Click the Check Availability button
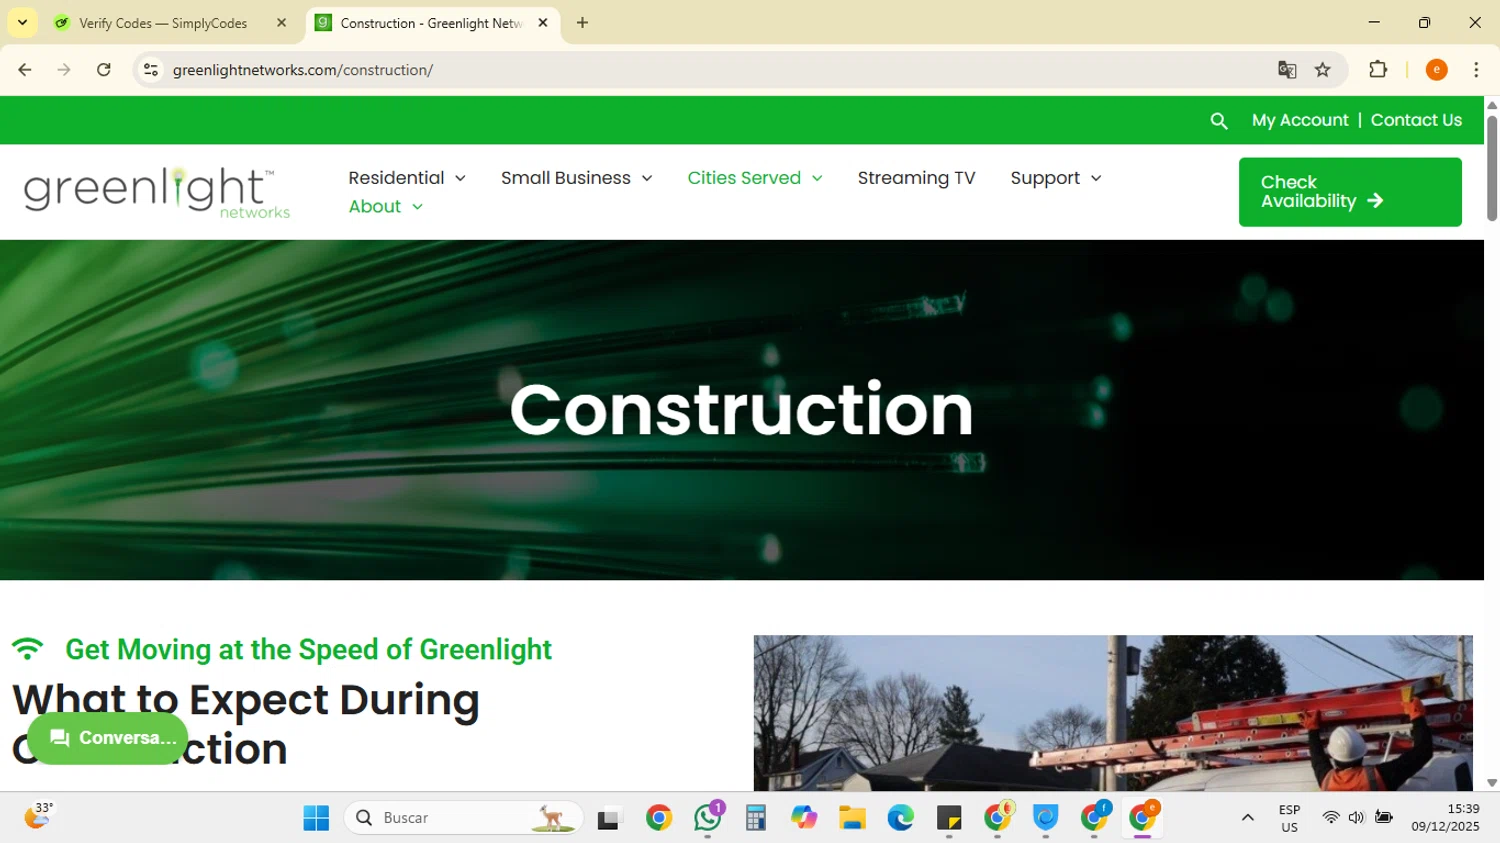 (x=1350, y=192)
